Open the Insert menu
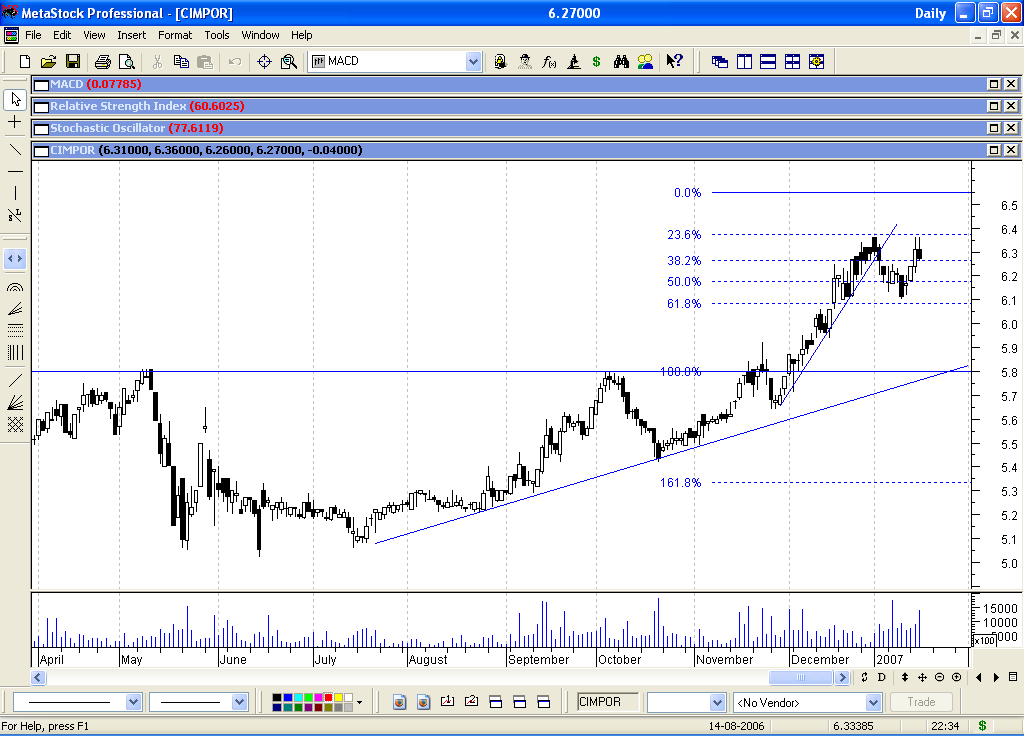This screenshot has height=736, width=1024. 131,35
